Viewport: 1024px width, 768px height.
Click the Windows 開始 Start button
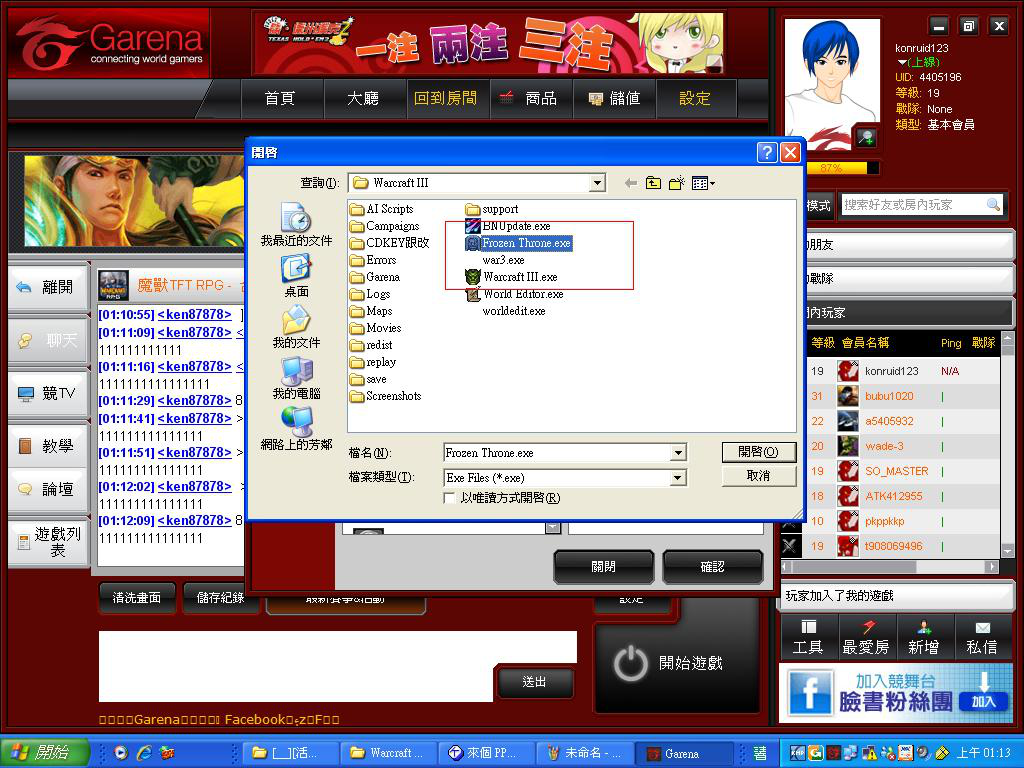(x=44, y=753)
